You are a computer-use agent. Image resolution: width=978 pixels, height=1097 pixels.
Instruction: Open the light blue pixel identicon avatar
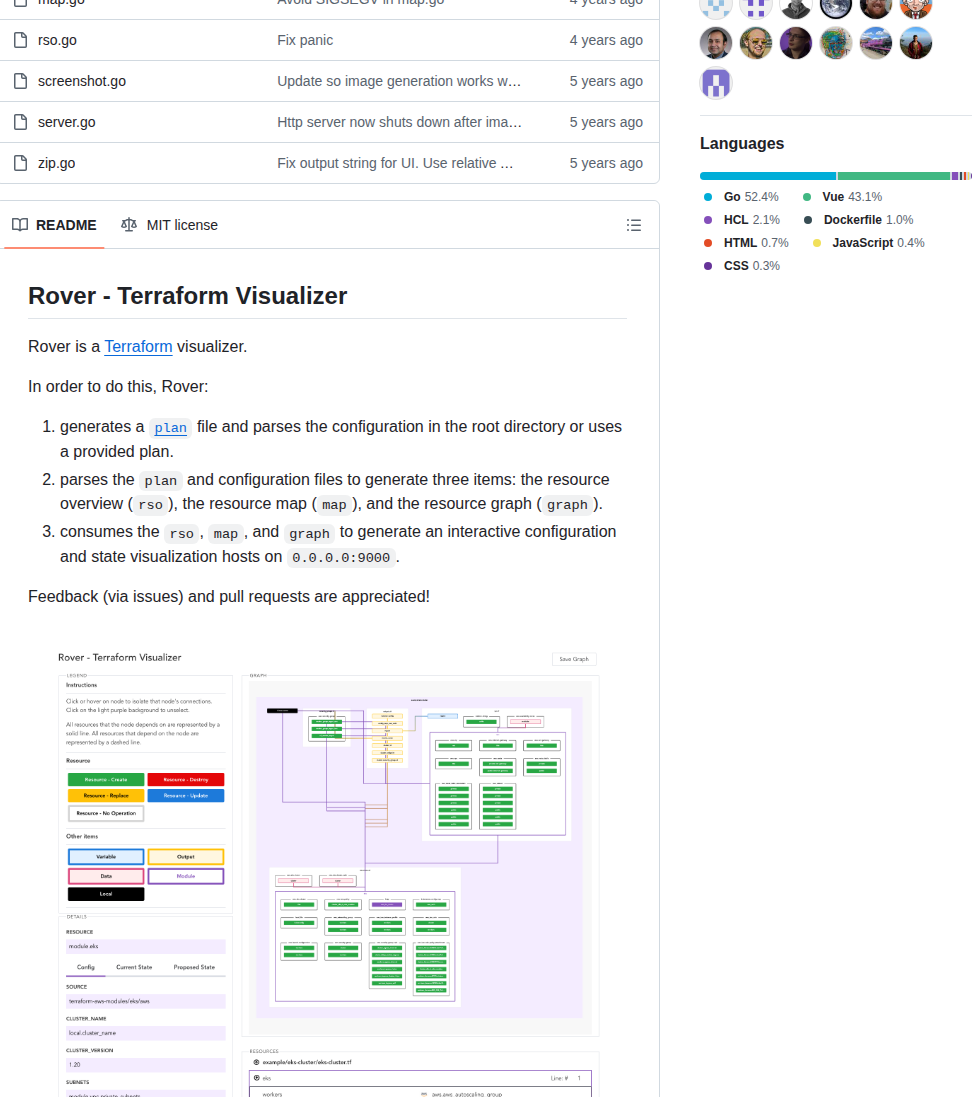pos(716,7)
